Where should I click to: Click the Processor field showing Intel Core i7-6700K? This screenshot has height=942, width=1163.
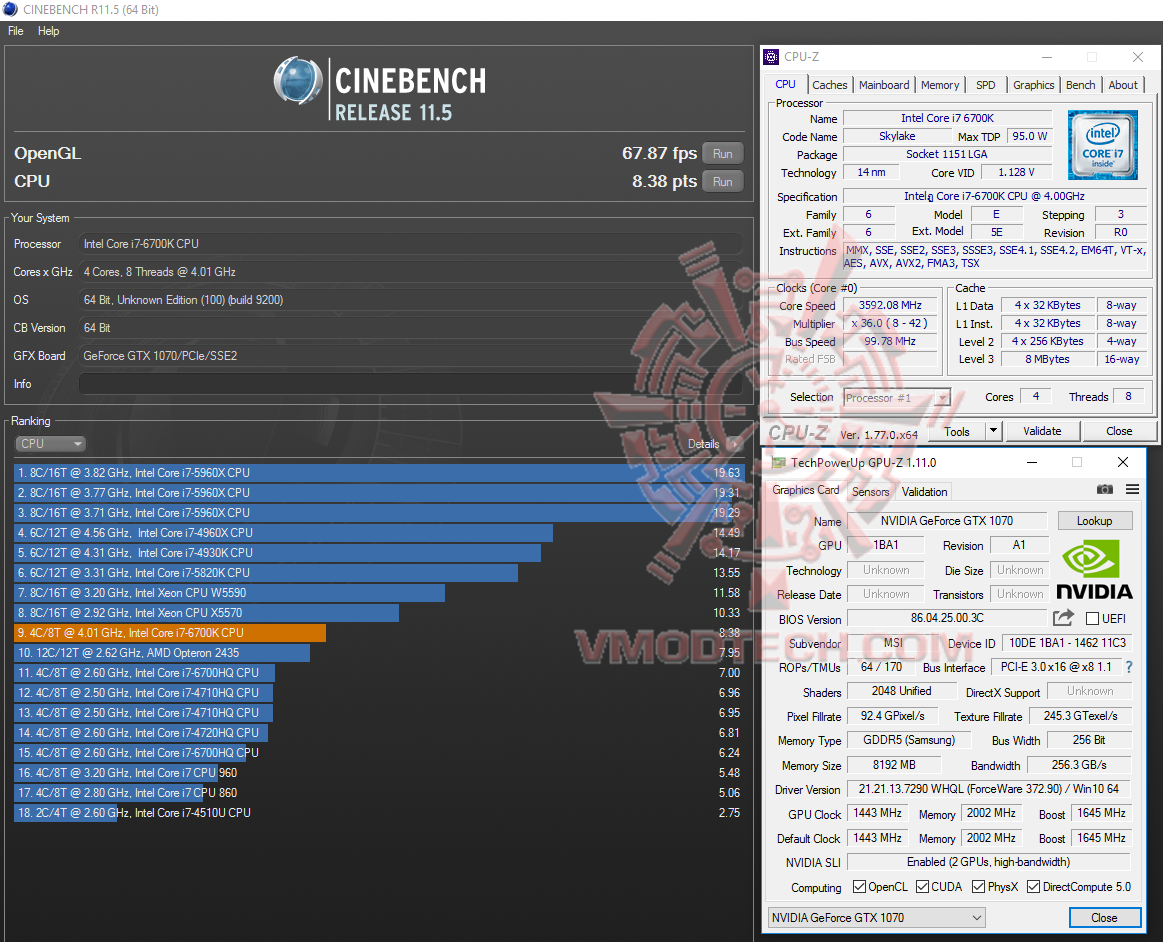(x=411, y=244)
